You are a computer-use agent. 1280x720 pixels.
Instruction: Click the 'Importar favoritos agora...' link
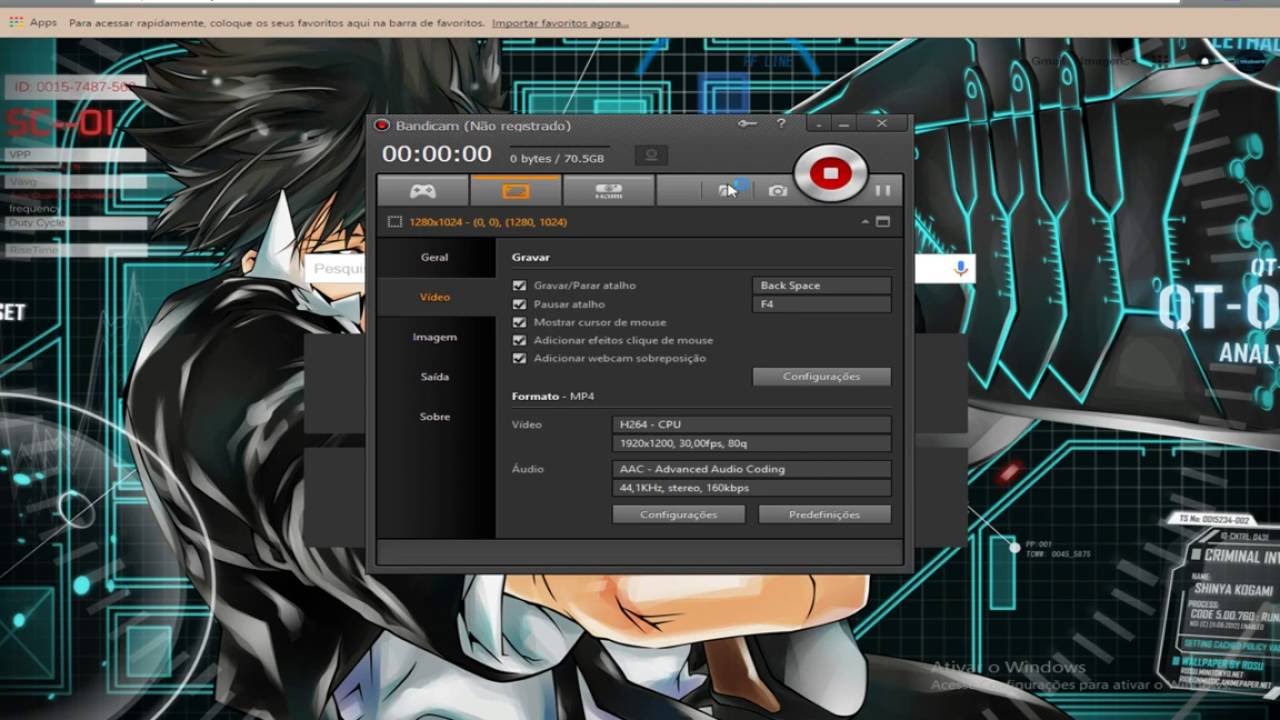pos(560,22)
